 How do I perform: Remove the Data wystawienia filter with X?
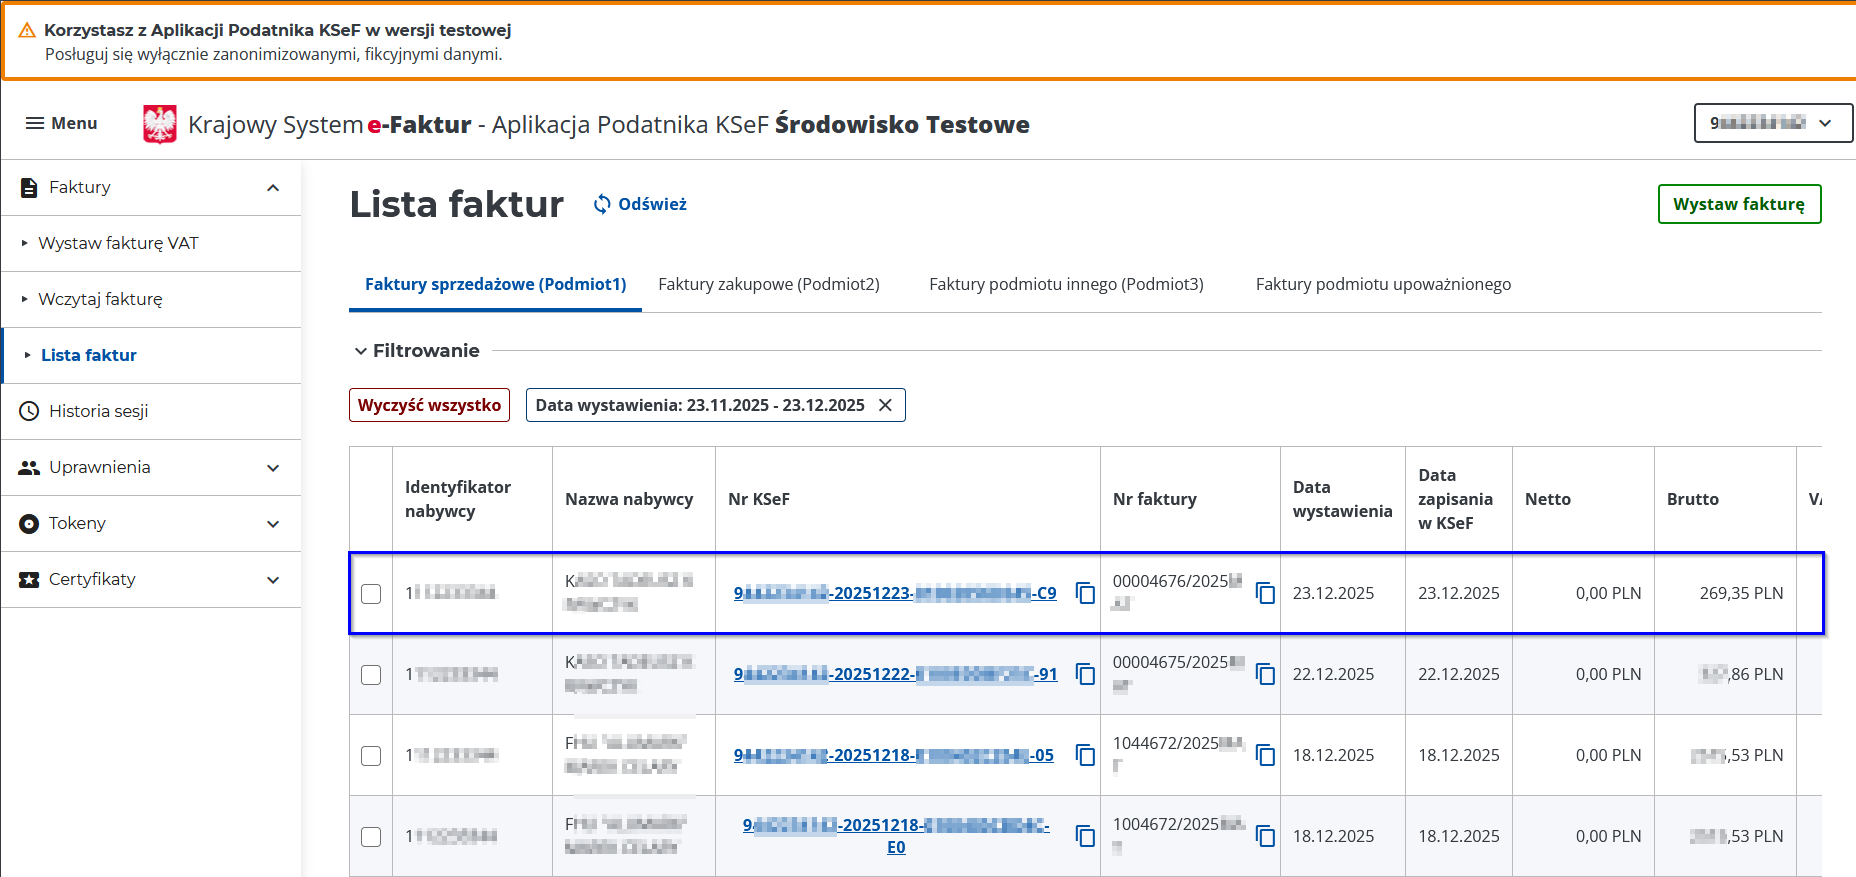coord(885,405)
